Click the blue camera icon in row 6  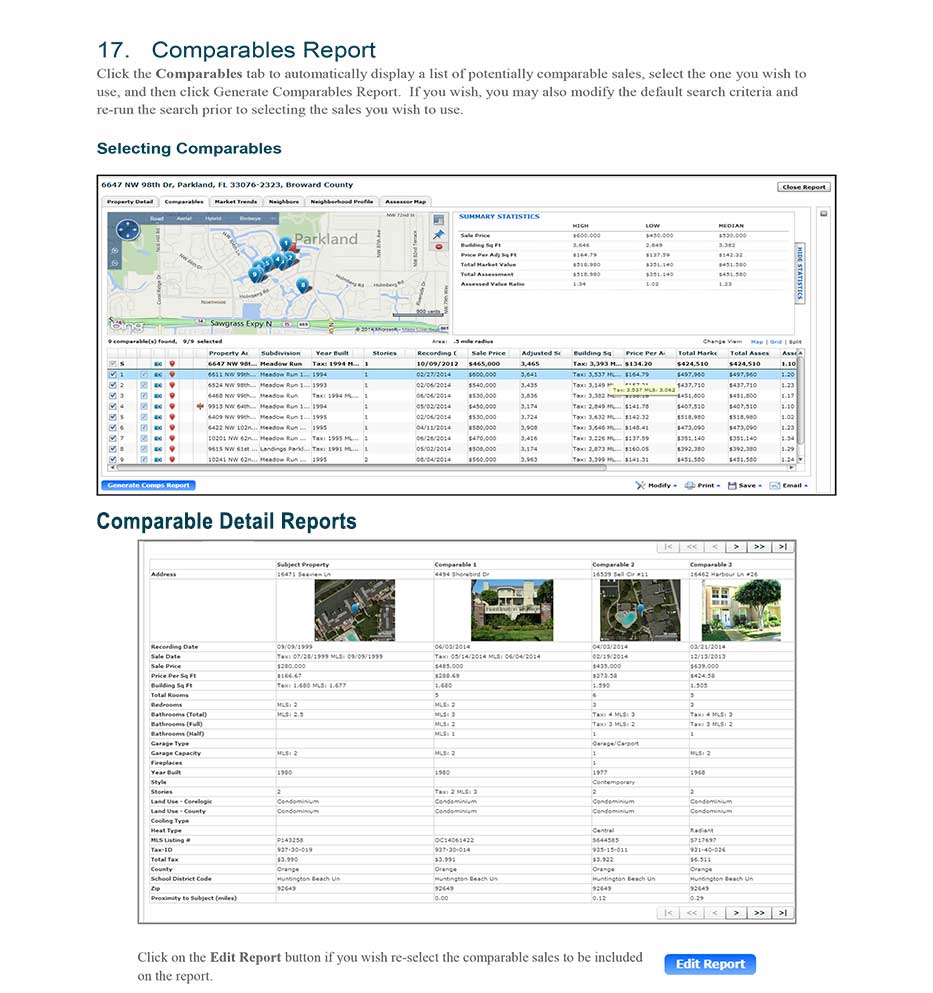(x=158, y=427)
